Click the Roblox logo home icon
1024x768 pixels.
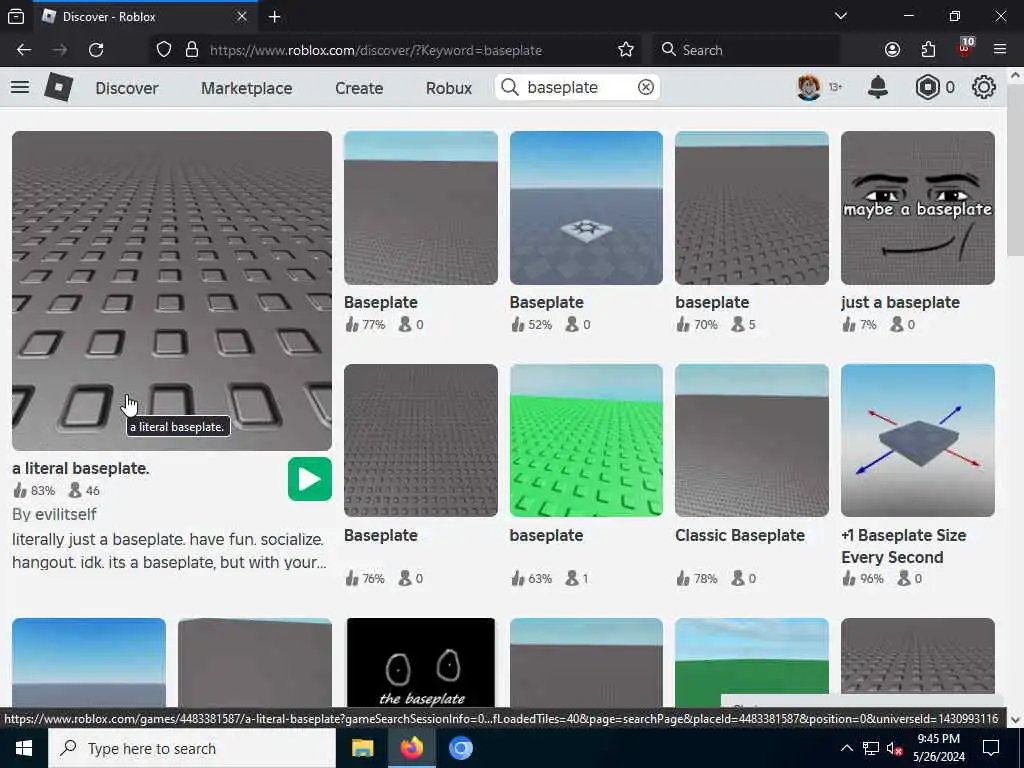click(58, 87)
